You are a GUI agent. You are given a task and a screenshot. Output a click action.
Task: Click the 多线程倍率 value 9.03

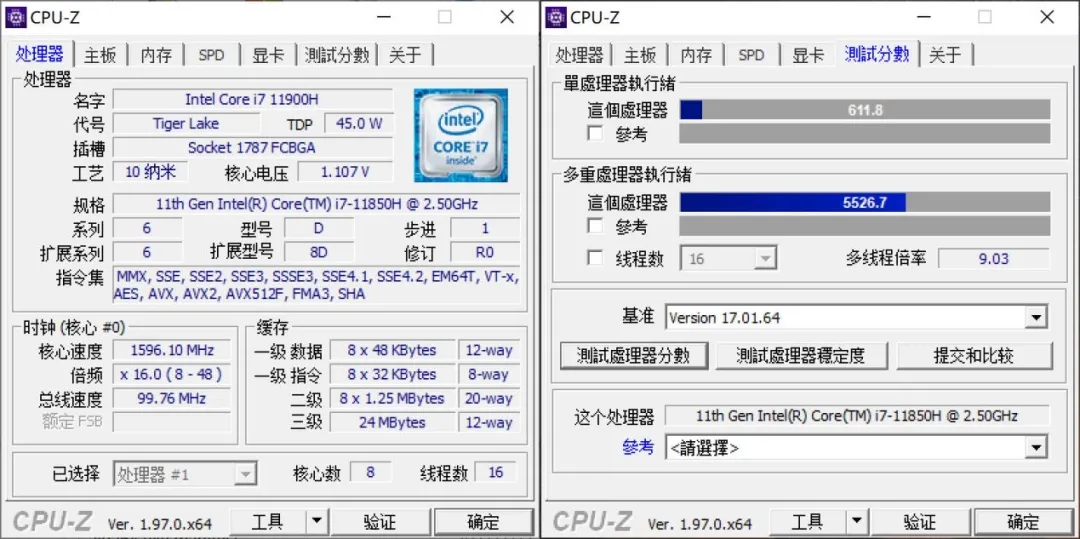993,259
